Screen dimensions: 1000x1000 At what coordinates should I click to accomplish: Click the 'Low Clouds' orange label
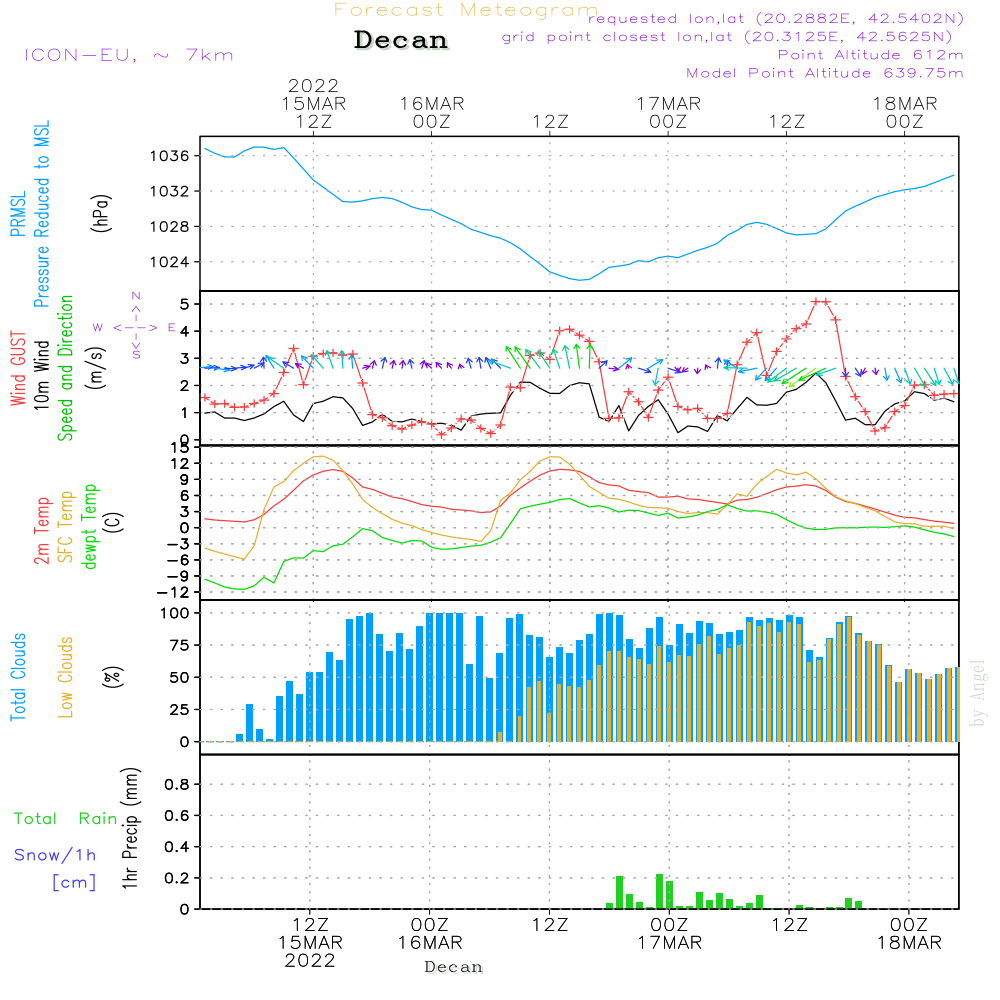(x=66, y=677)
